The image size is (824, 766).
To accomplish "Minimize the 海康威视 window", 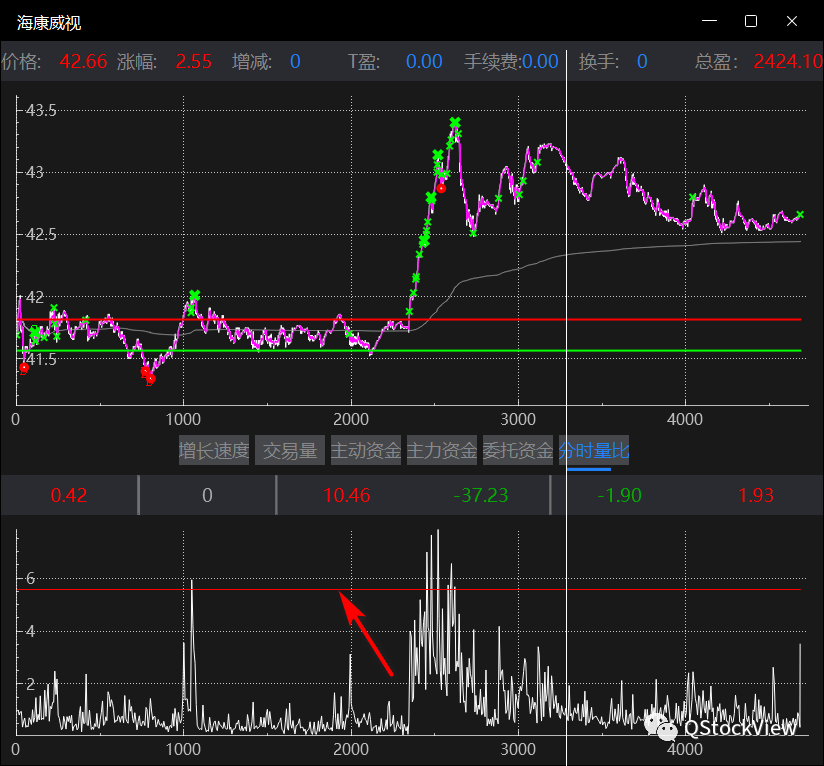I will coord(709,21).
